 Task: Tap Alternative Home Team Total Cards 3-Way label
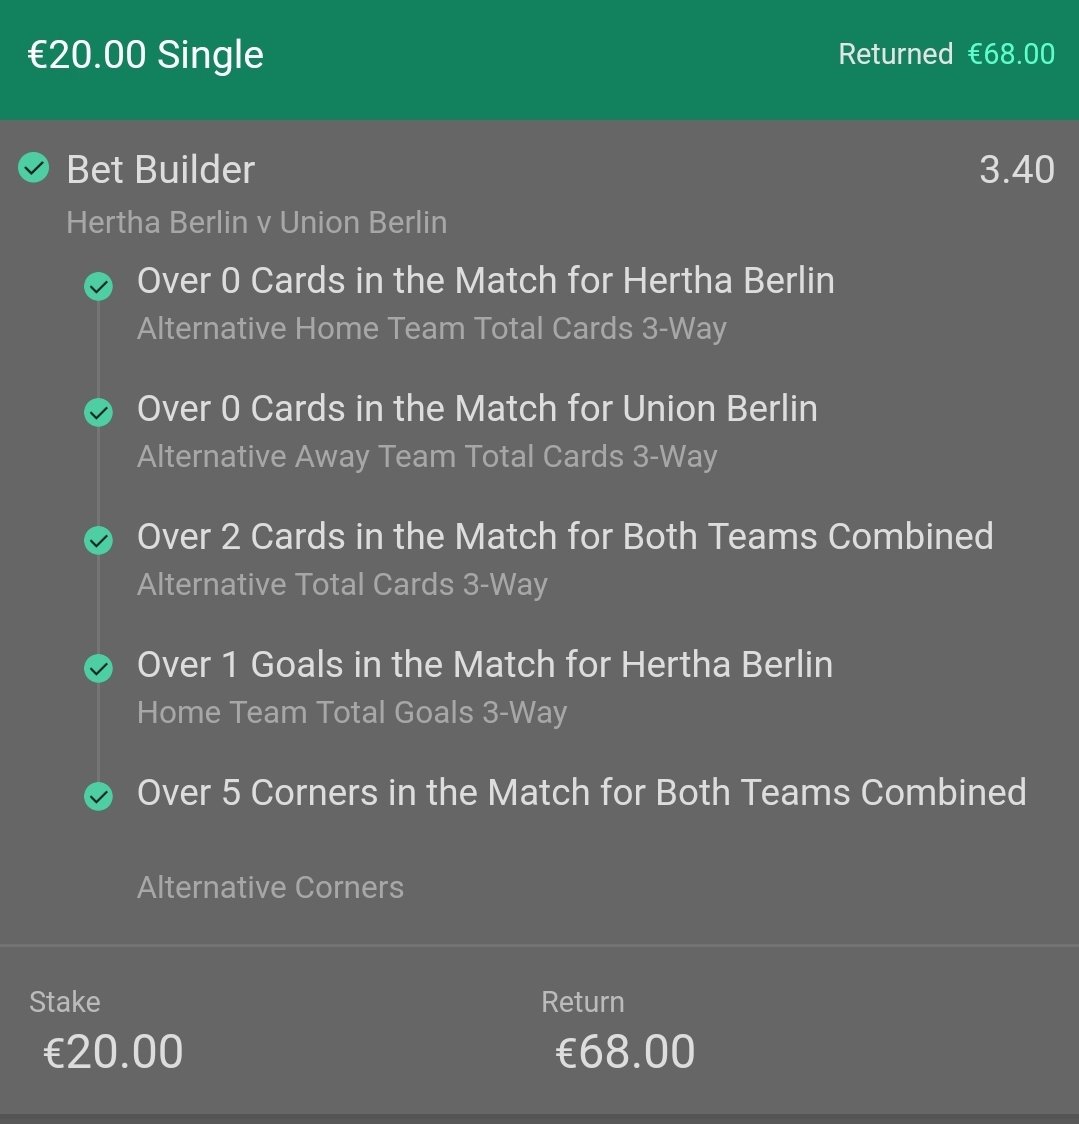click(x=432, y=328)
